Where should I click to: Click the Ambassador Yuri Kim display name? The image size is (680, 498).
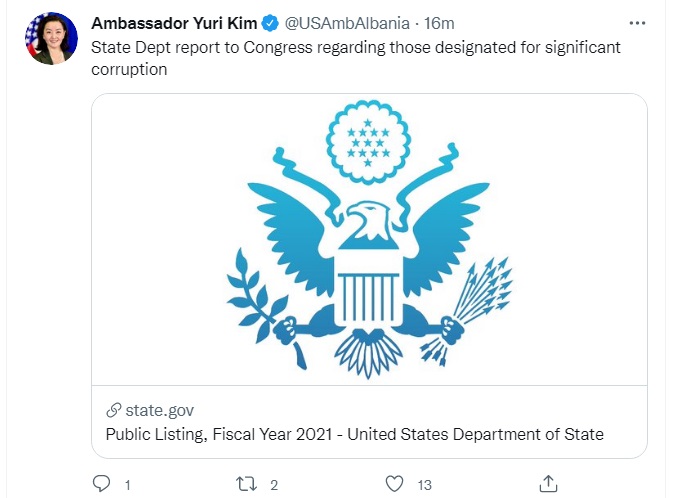[173, 23]
